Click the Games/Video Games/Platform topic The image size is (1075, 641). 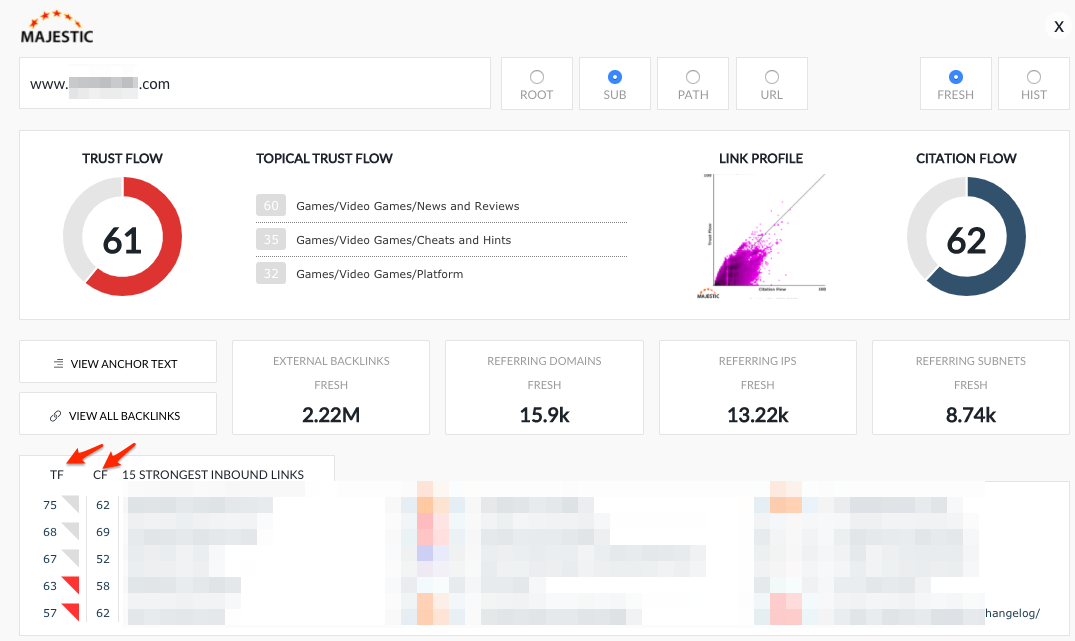pos(379,274)
